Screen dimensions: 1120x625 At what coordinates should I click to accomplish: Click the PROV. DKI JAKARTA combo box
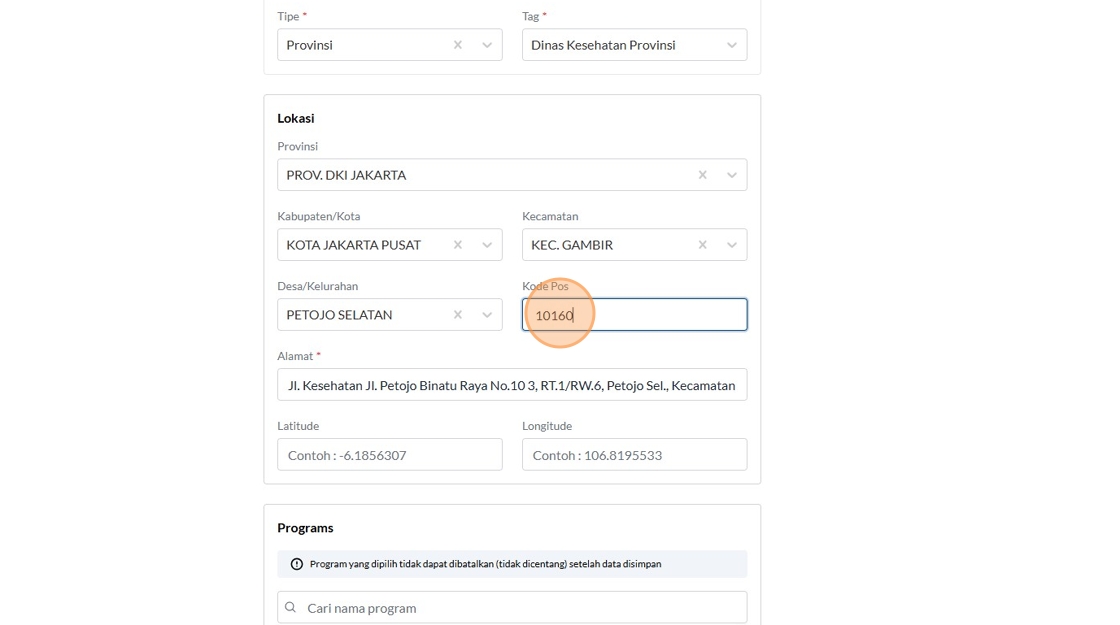[480, 175]
